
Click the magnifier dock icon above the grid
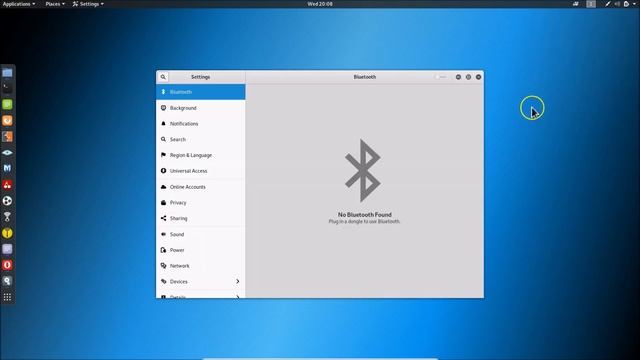click(x=7, y=281)
